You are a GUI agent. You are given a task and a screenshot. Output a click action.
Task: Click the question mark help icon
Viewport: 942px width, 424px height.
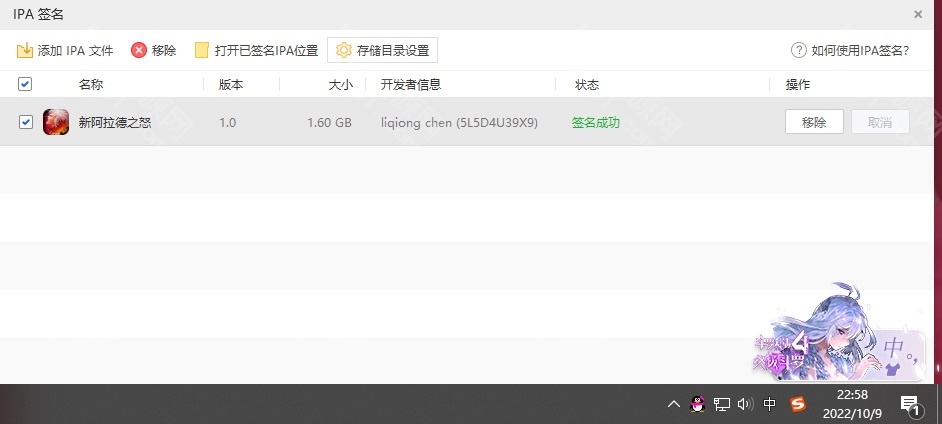coord(798,50)
